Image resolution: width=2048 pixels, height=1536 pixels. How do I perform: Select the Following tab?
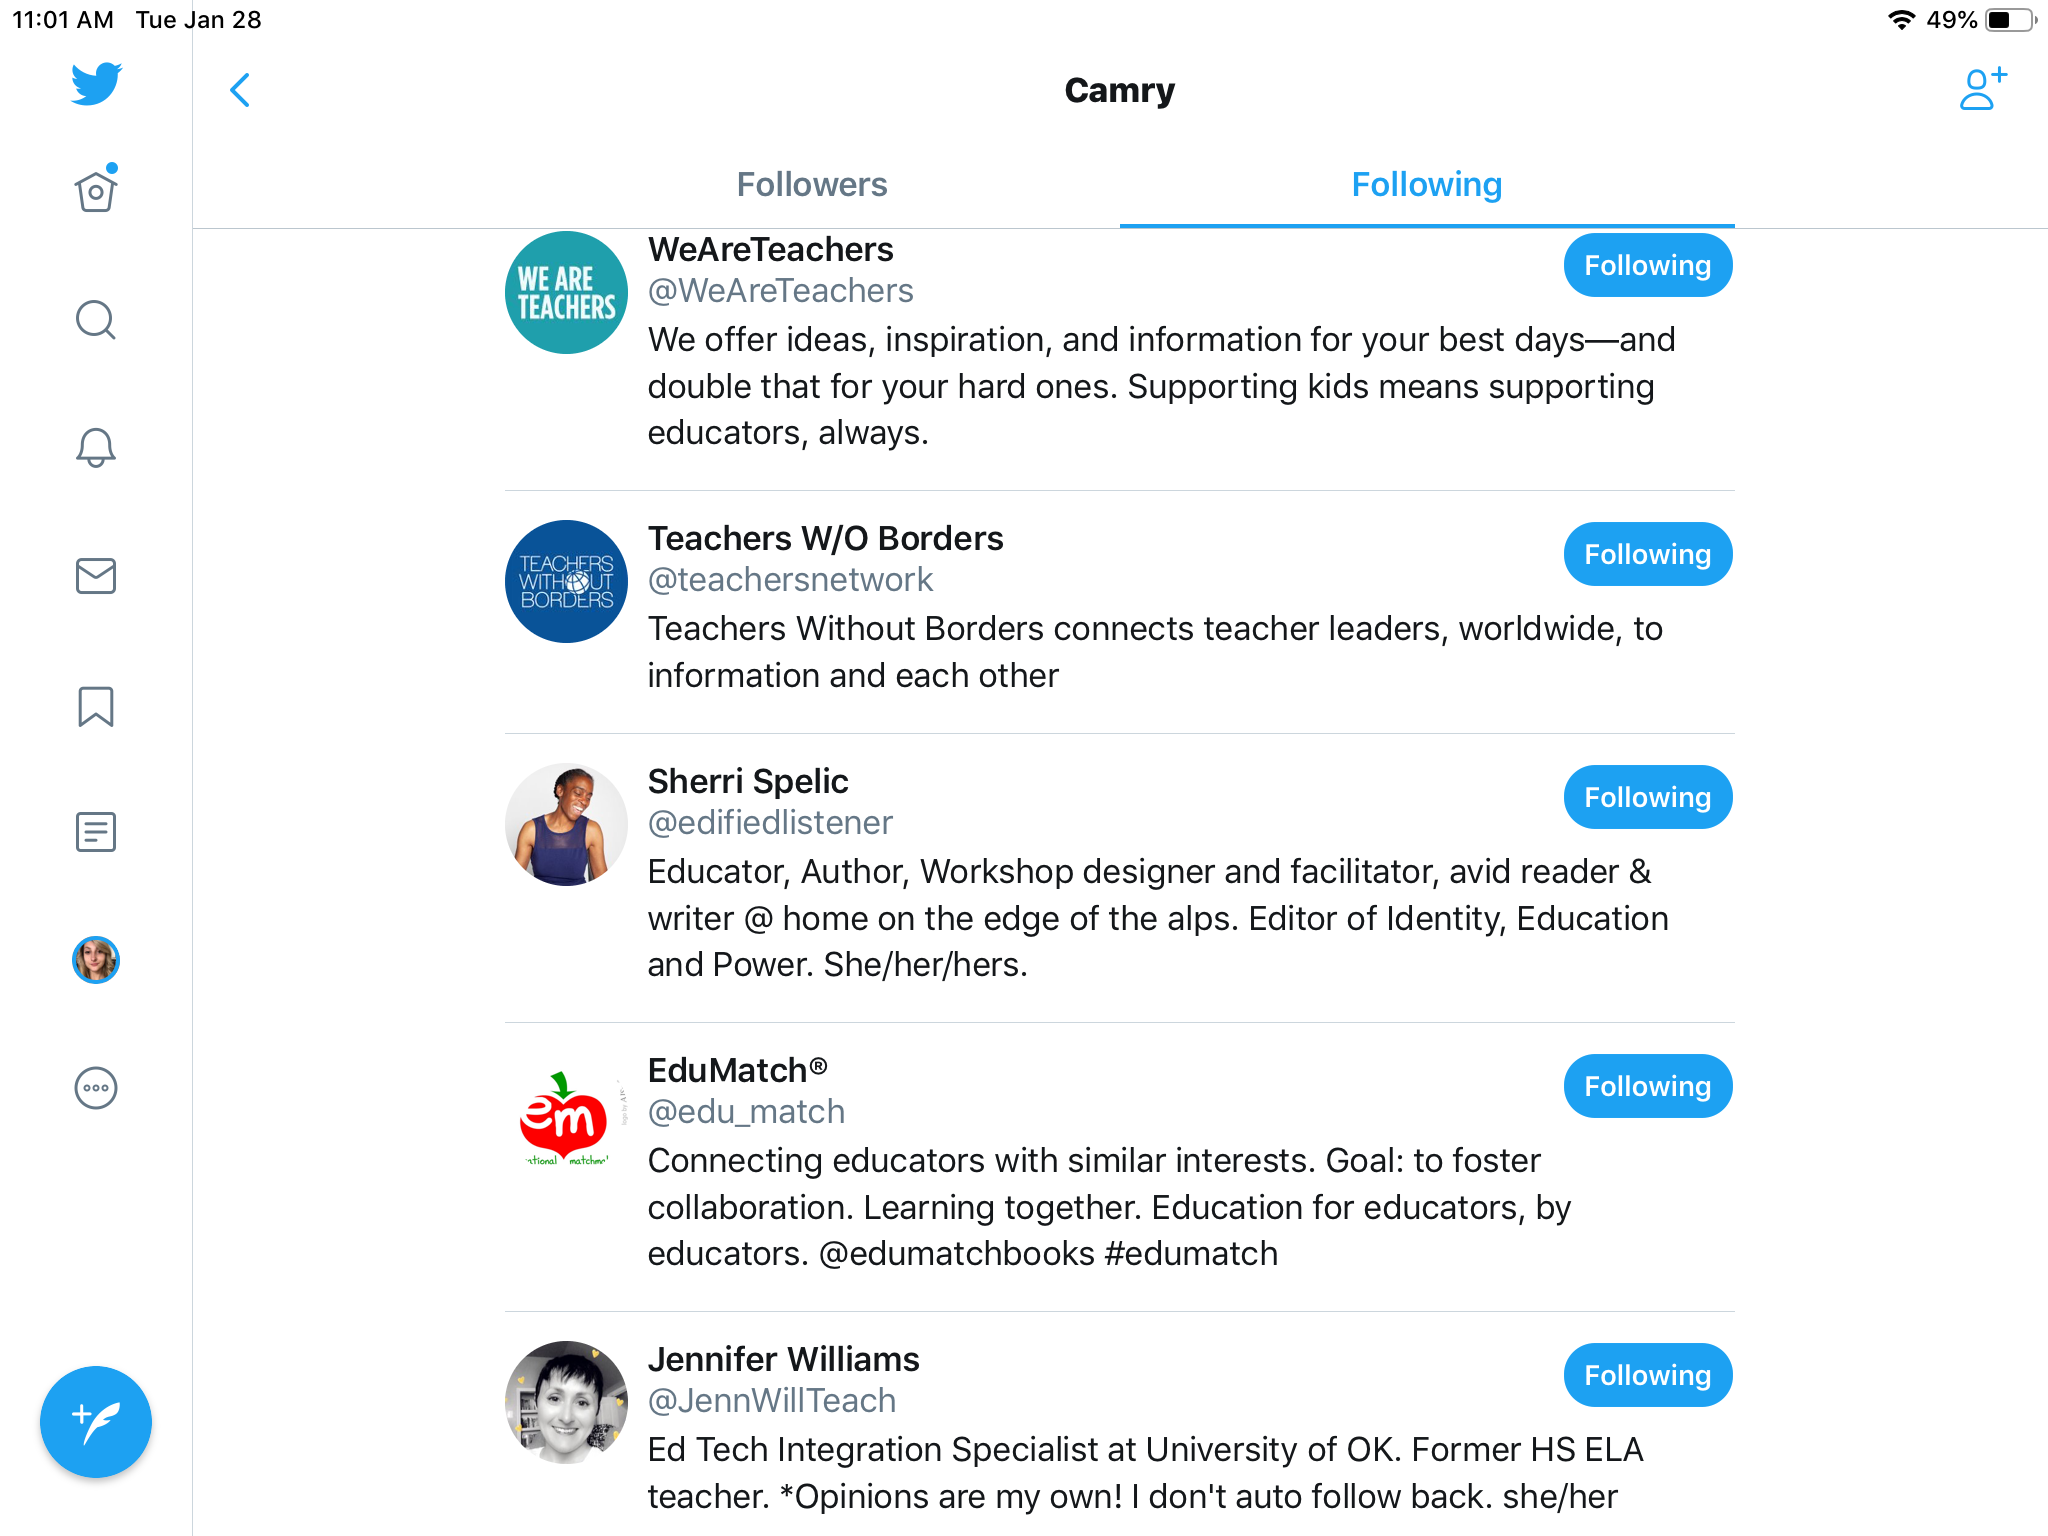pyautogui.click(x=1426, y=185)
